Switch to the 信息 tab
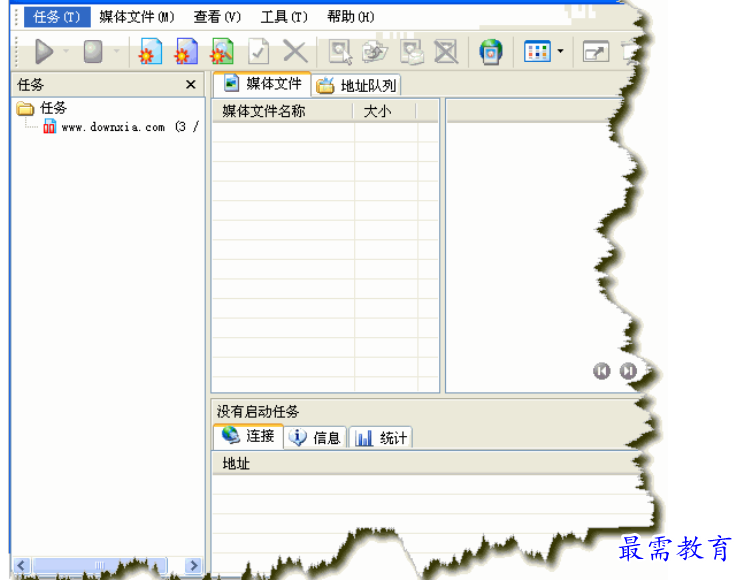740x580 pixels. point(316,437)
